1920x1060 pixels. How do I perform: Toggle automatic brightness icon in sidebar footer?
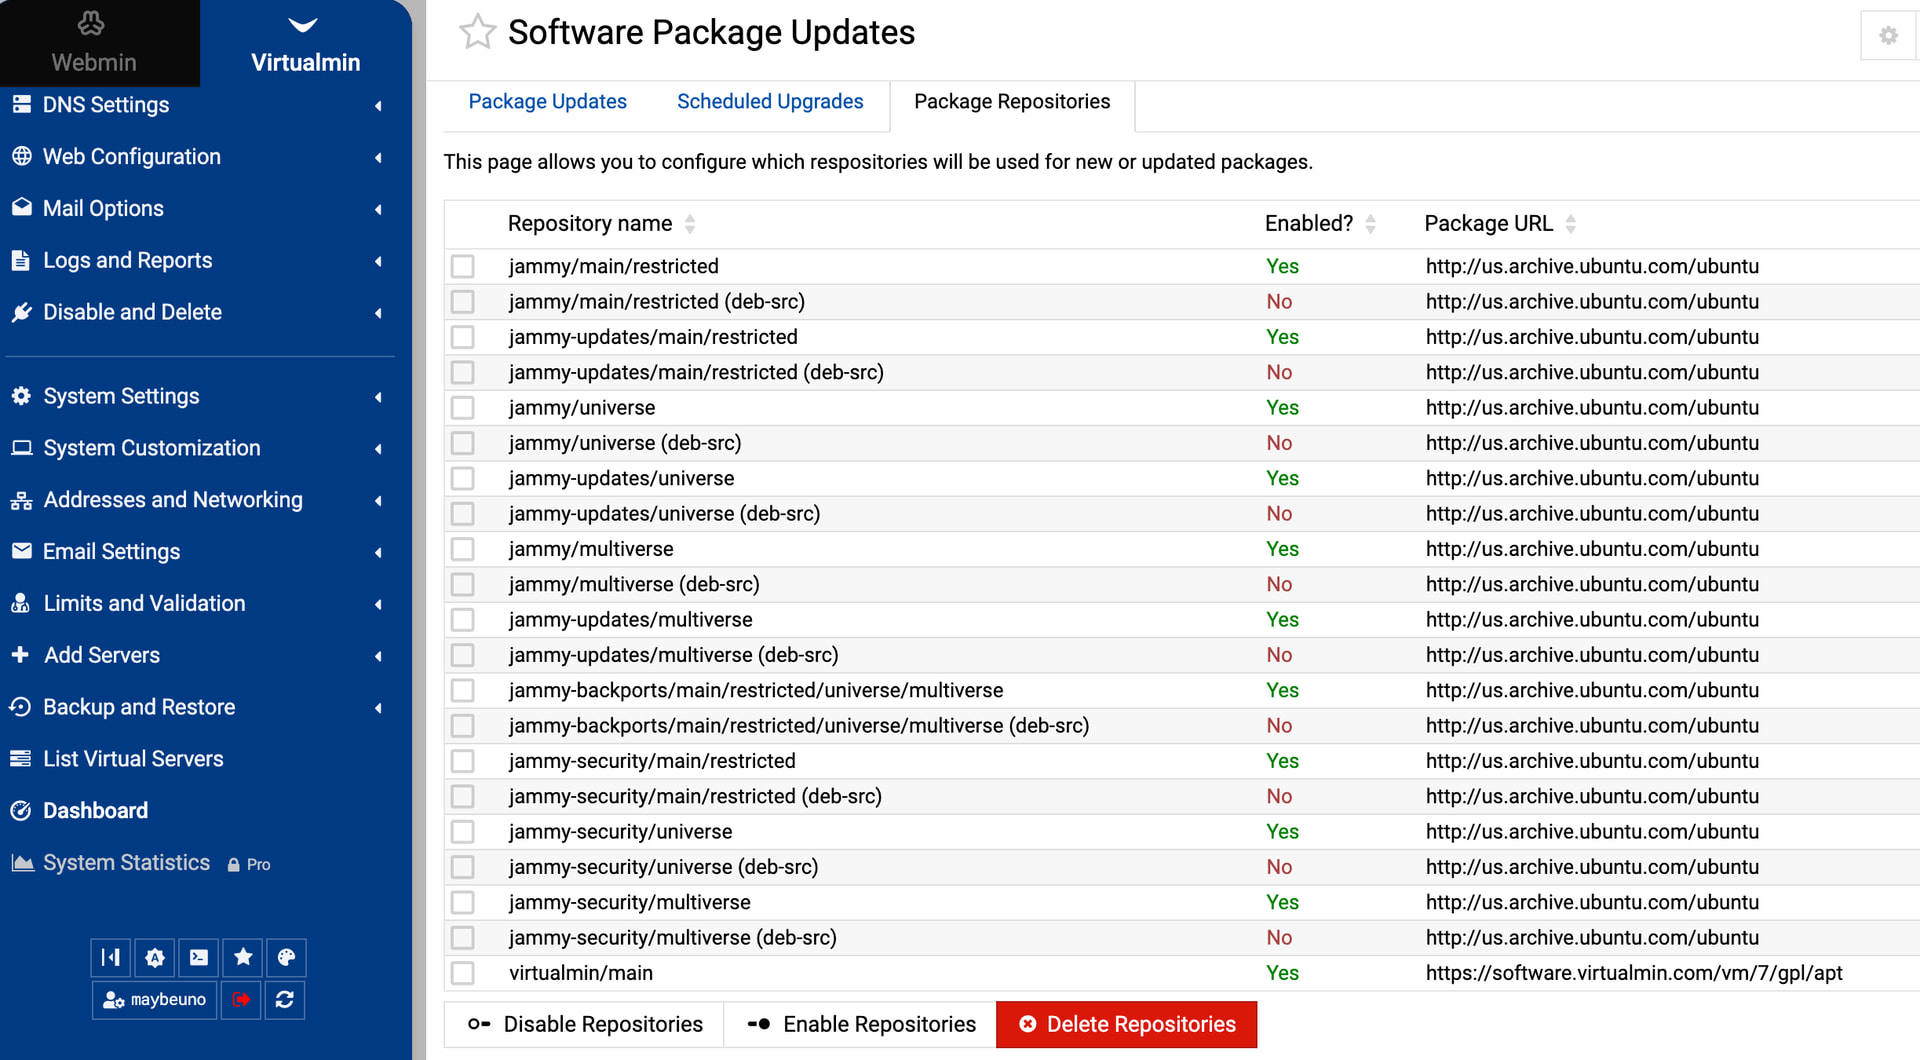coord(155,957)
